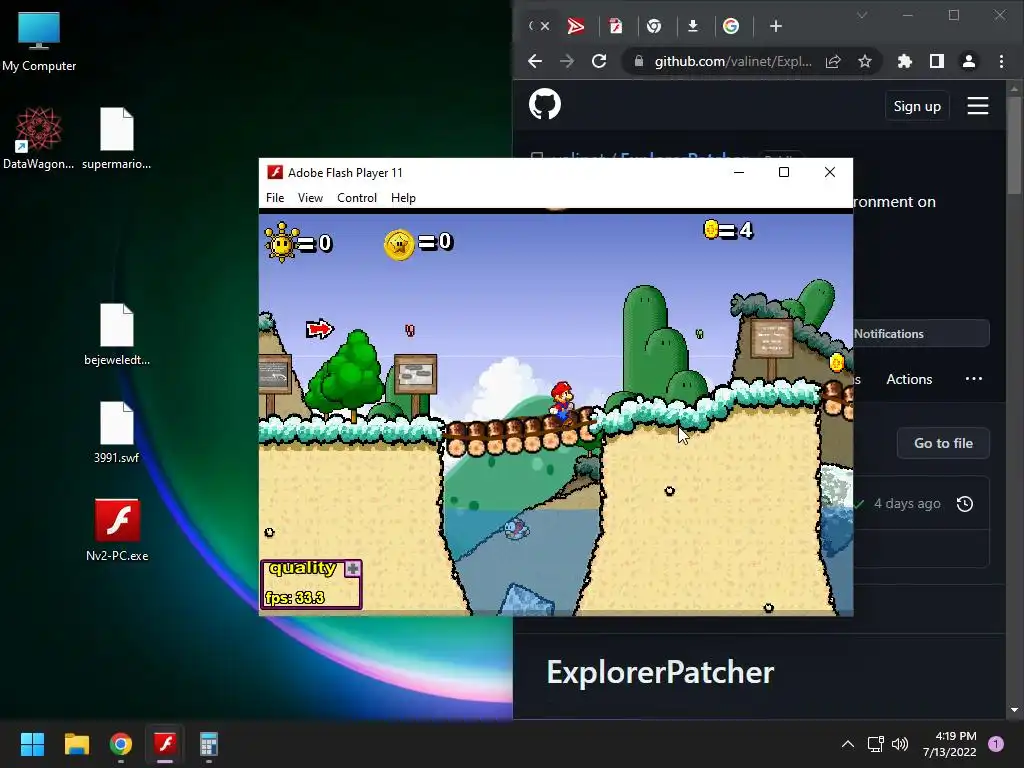Open the Help menu in Flash Player
The width and height of the screenshot is (1024, 768).
coord(403,198)
